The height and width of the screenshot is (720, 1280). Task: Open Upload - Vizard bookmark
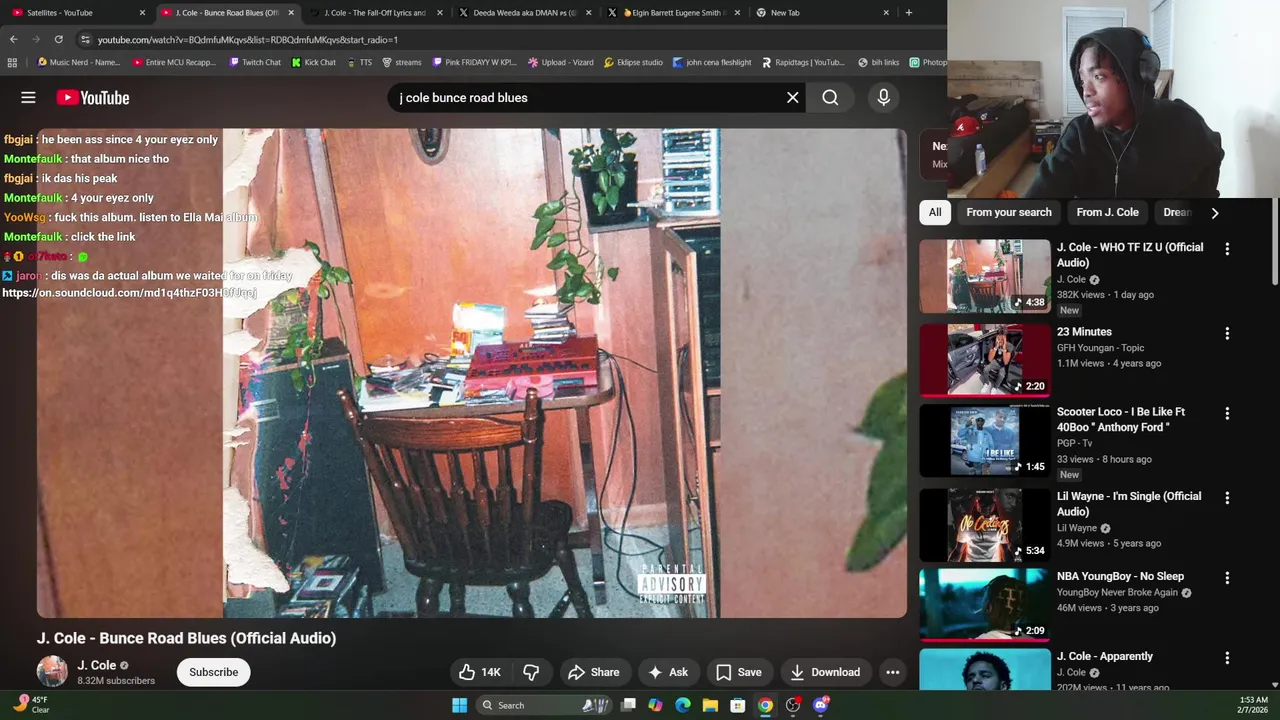tap(560, 62)
